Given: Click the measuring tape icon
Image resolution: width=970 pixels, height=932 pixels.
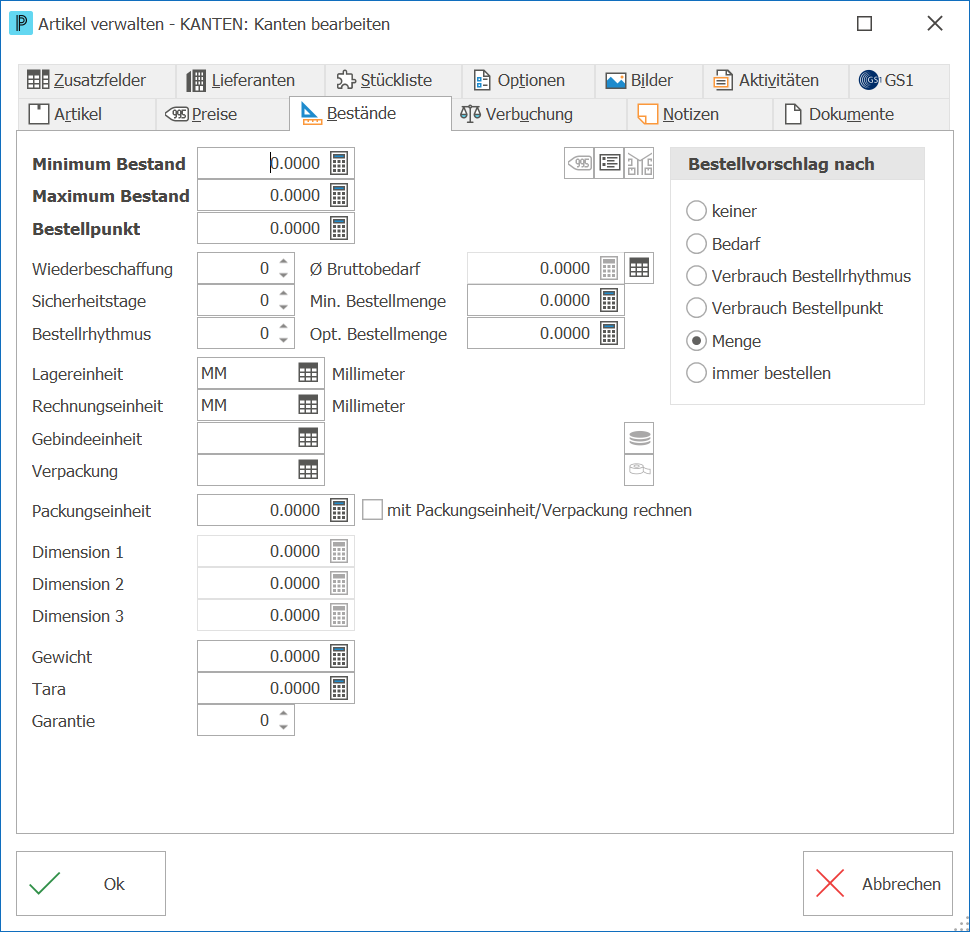Looking at the screenshot, I should 639,470.
